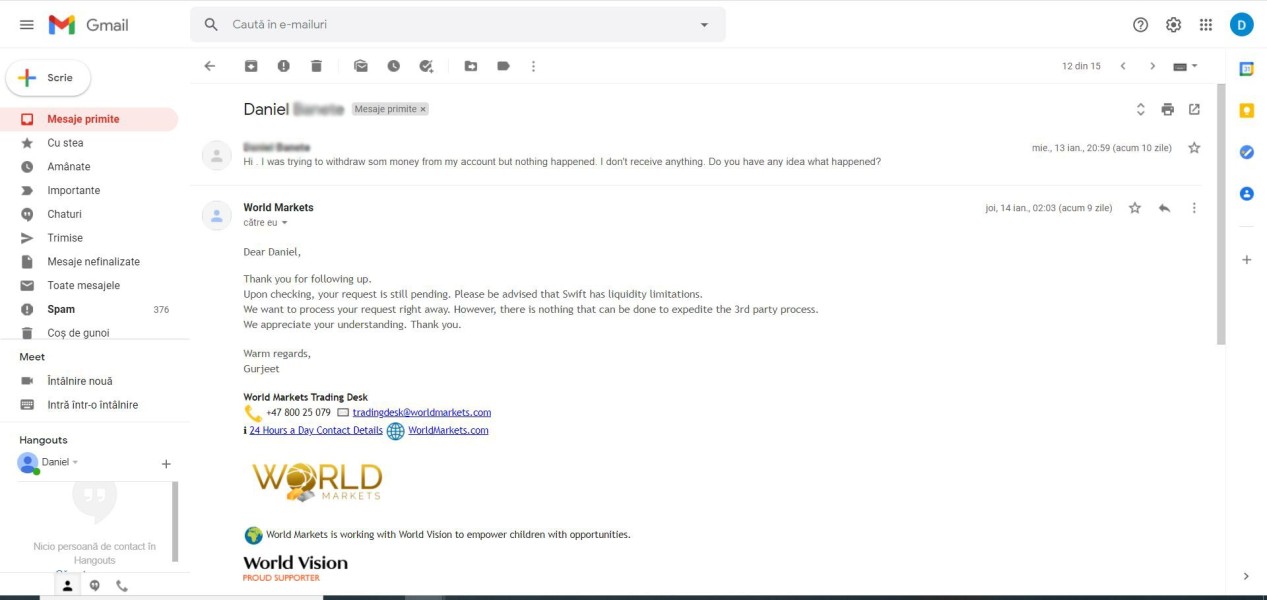Image resolution: width=1267 pixels, height=600 pixels.
Task: Archive this email conversation
Action: 251,66
